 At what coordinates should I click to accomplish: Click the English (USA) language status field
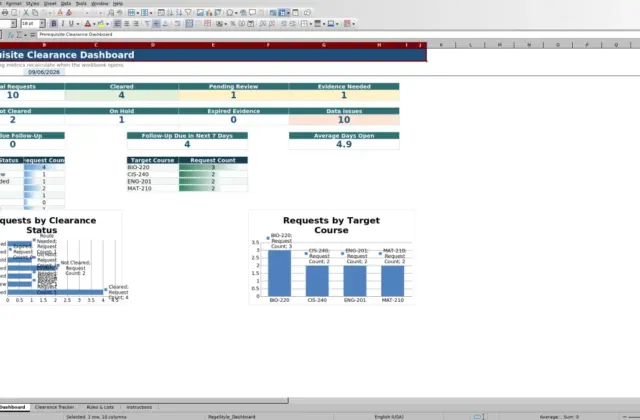coord(389,417)
